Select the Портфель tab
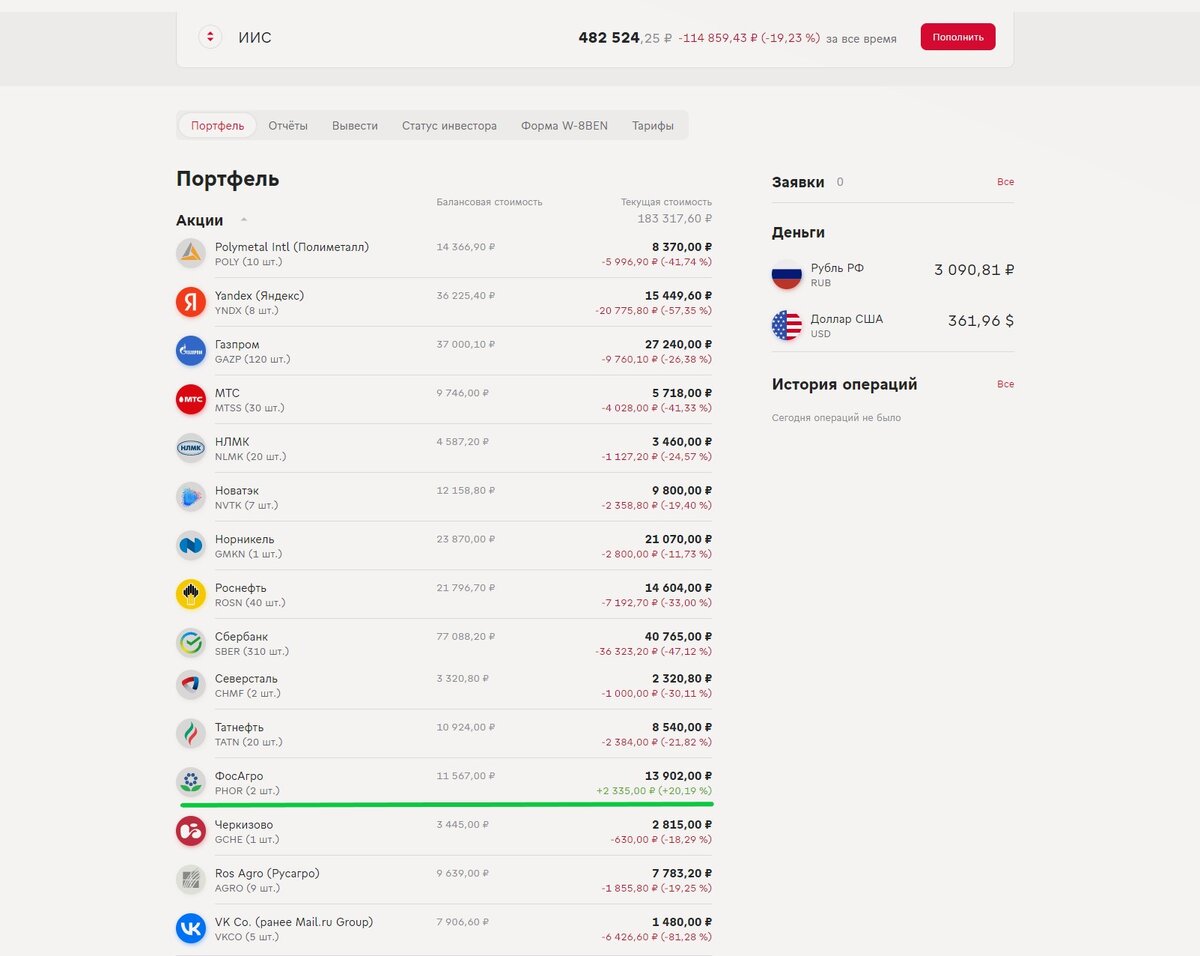1200x956 pixels. 217,126
